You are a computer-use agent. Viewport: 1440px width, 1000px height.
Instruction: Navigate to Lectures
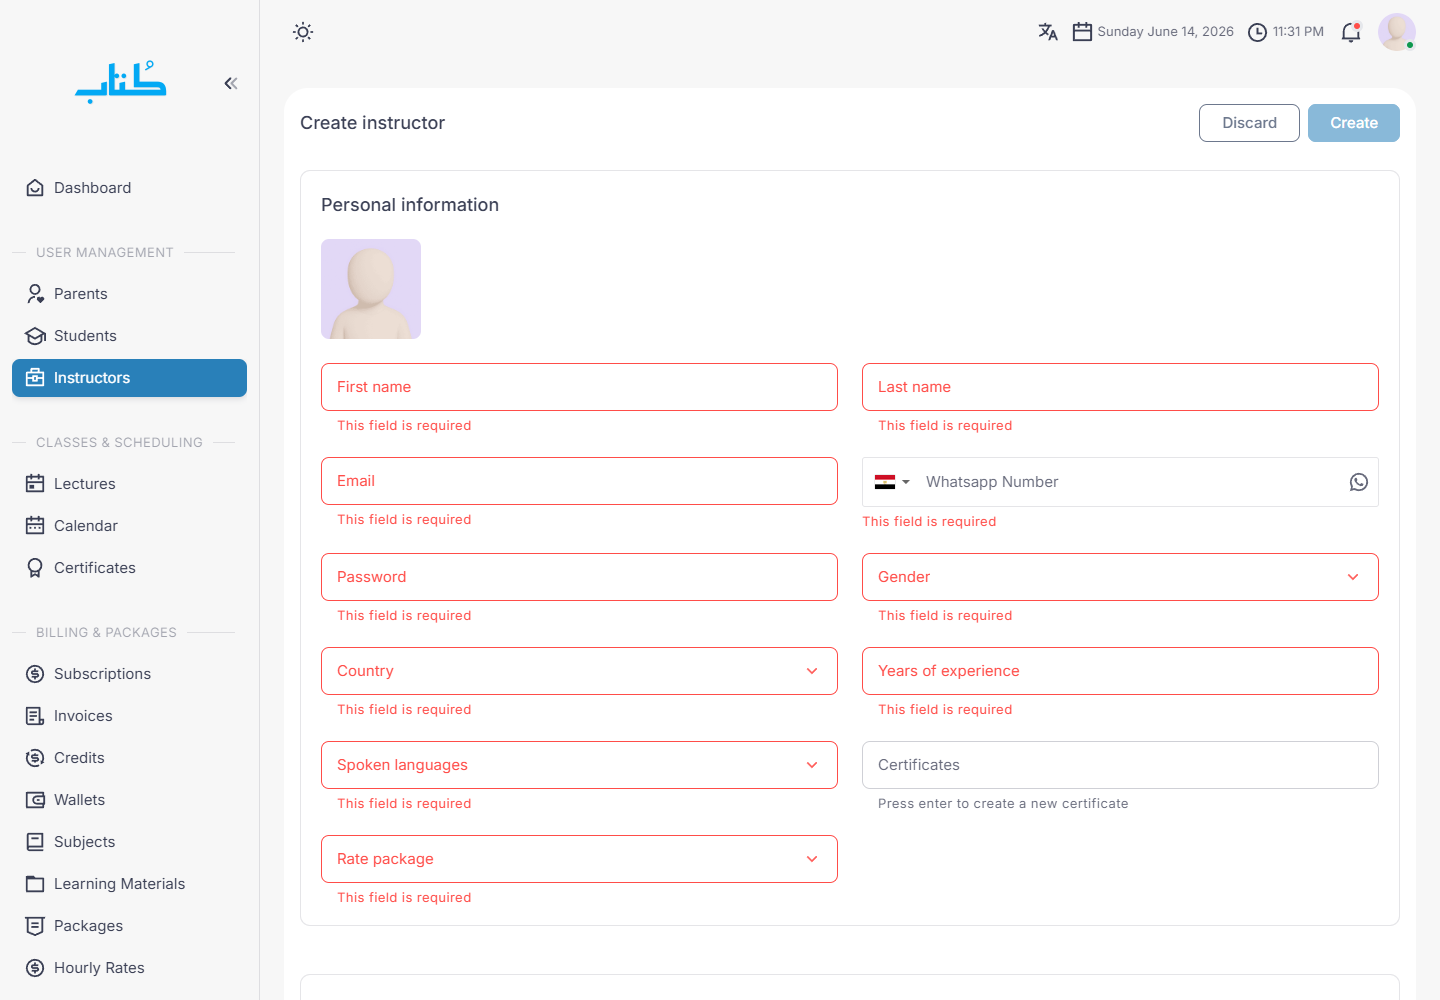click(x=129, y=484)
